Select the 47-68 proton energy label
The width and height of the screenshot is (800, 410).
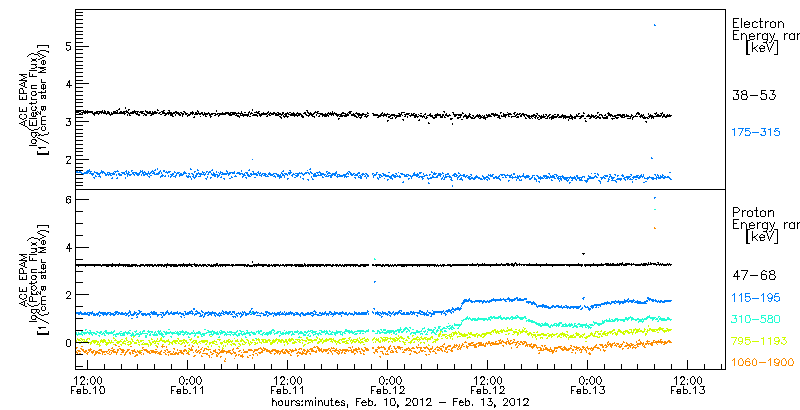[x=754, y=276]
